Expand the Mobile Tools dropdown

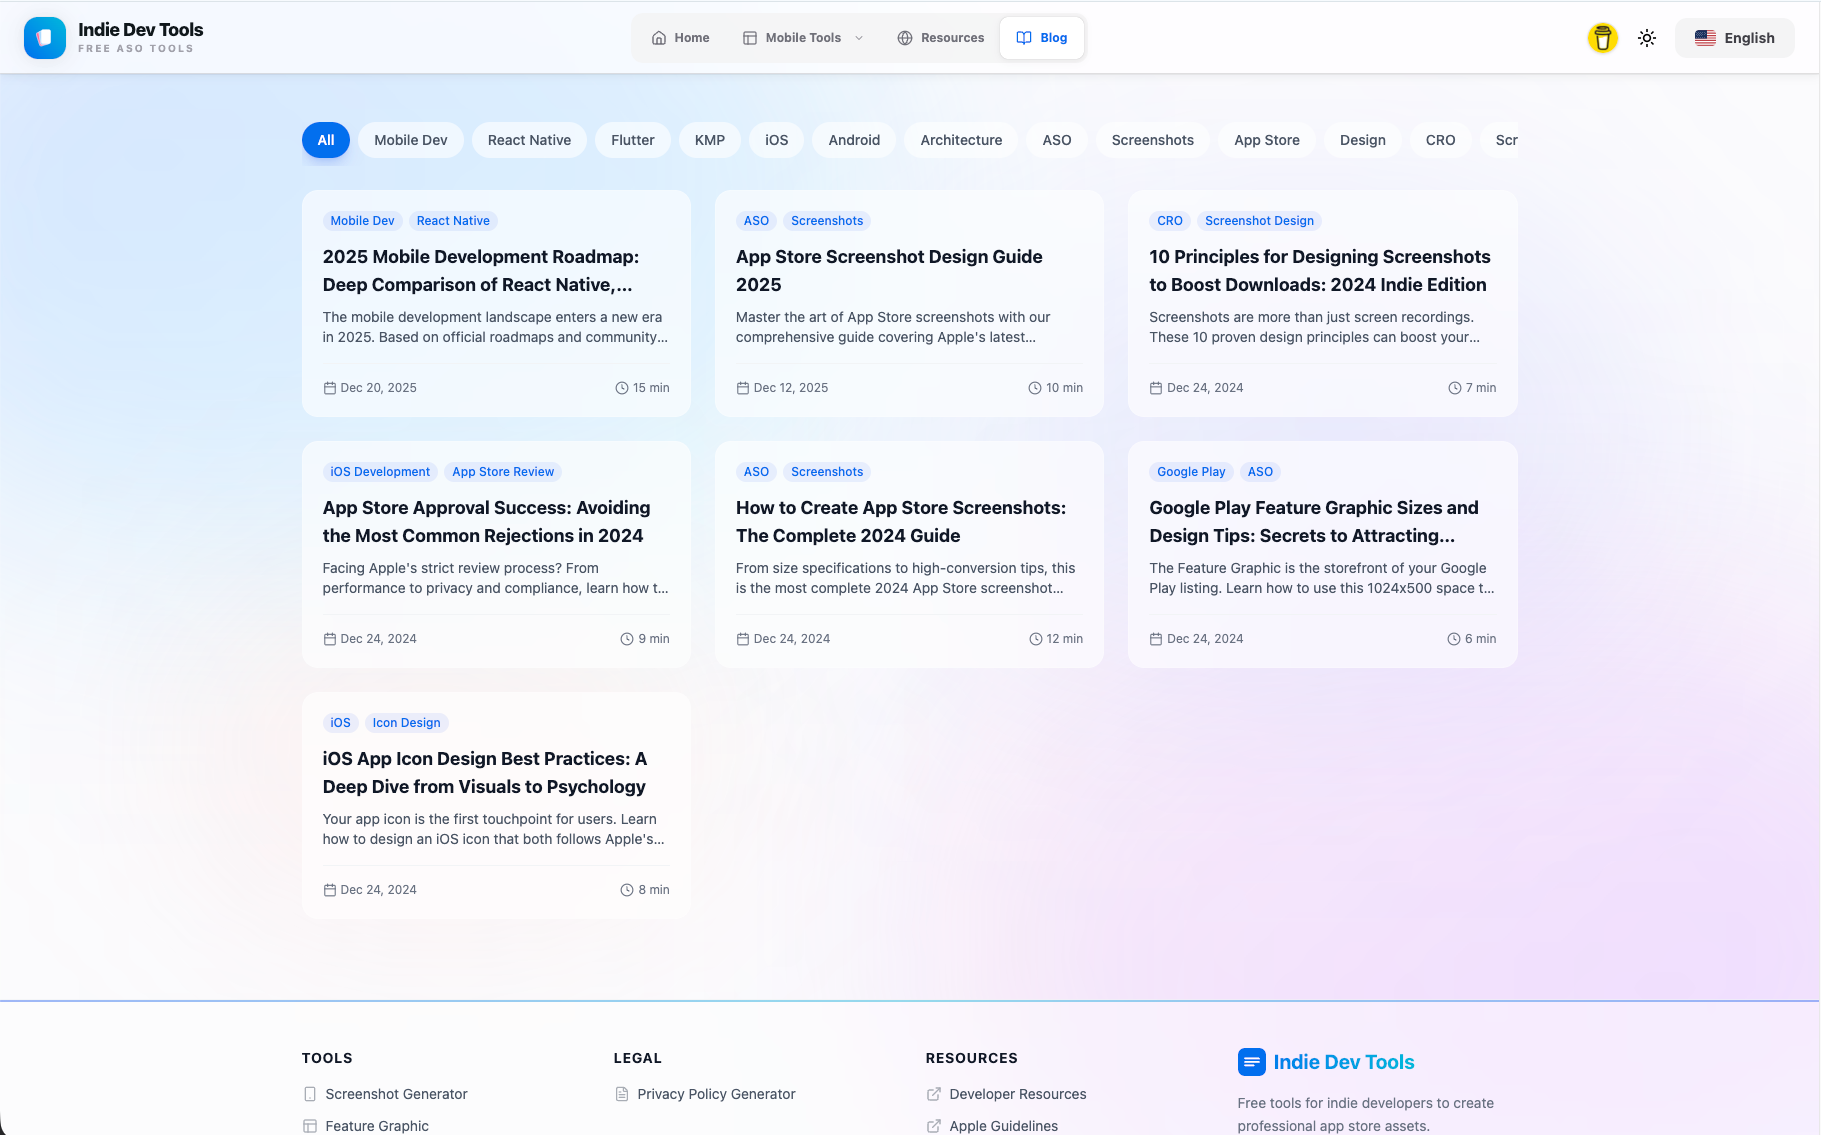(802, 37)
